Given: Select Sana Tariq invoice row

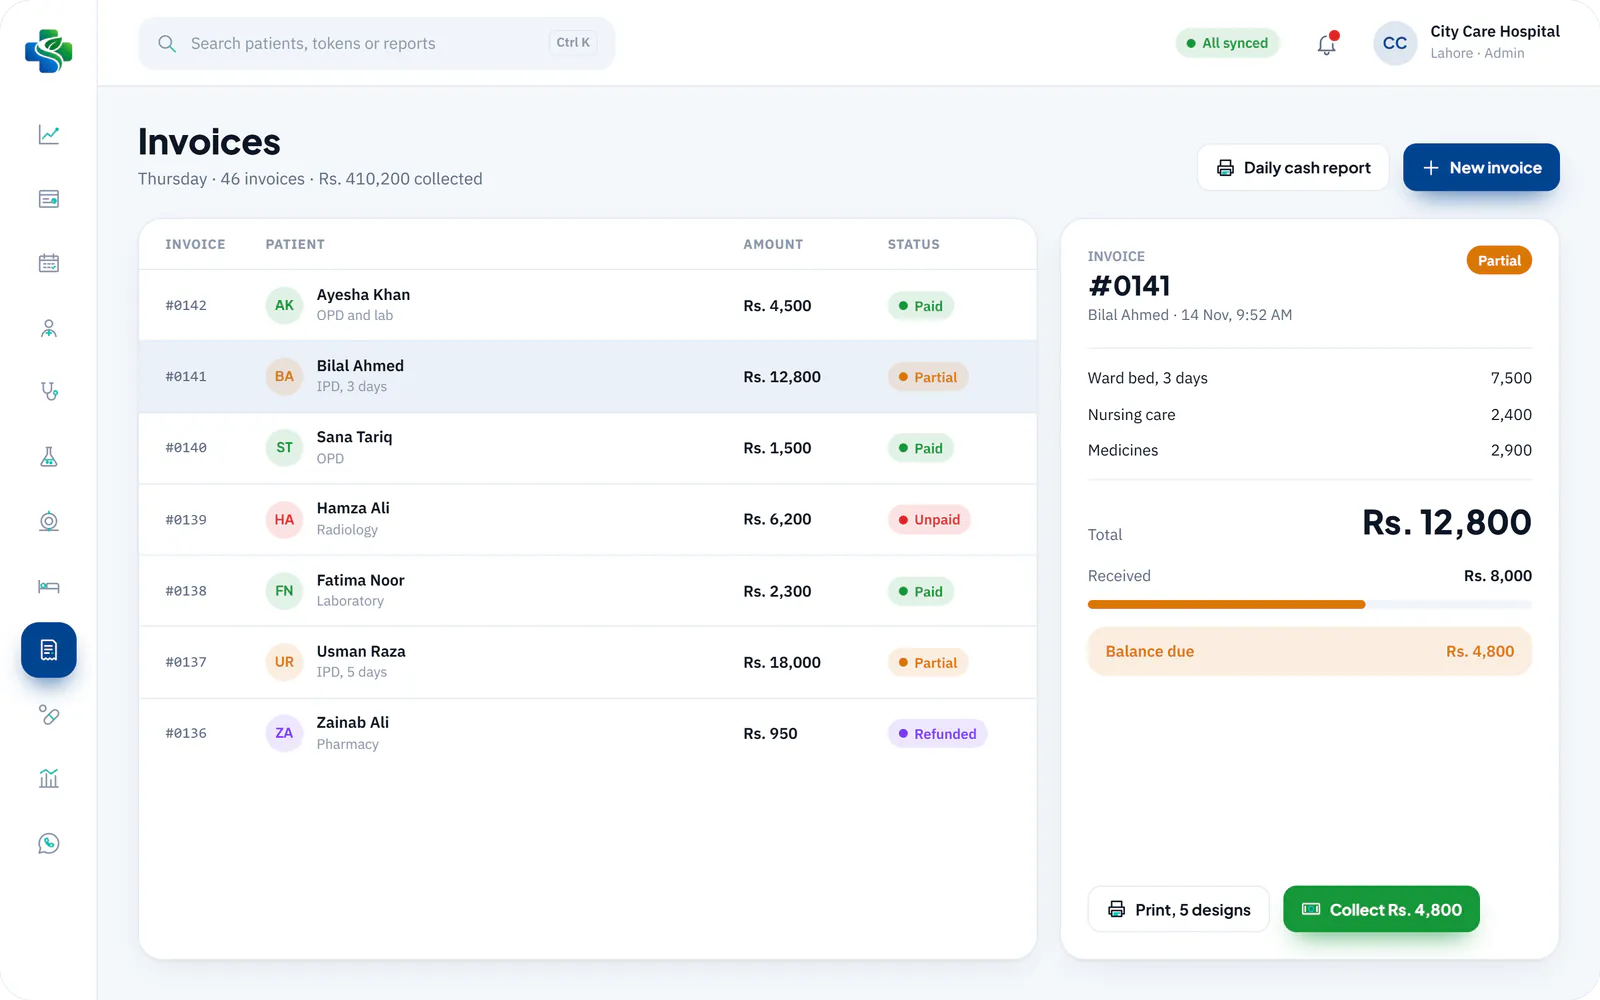Looking at the screenshot, I should [588, 448].
